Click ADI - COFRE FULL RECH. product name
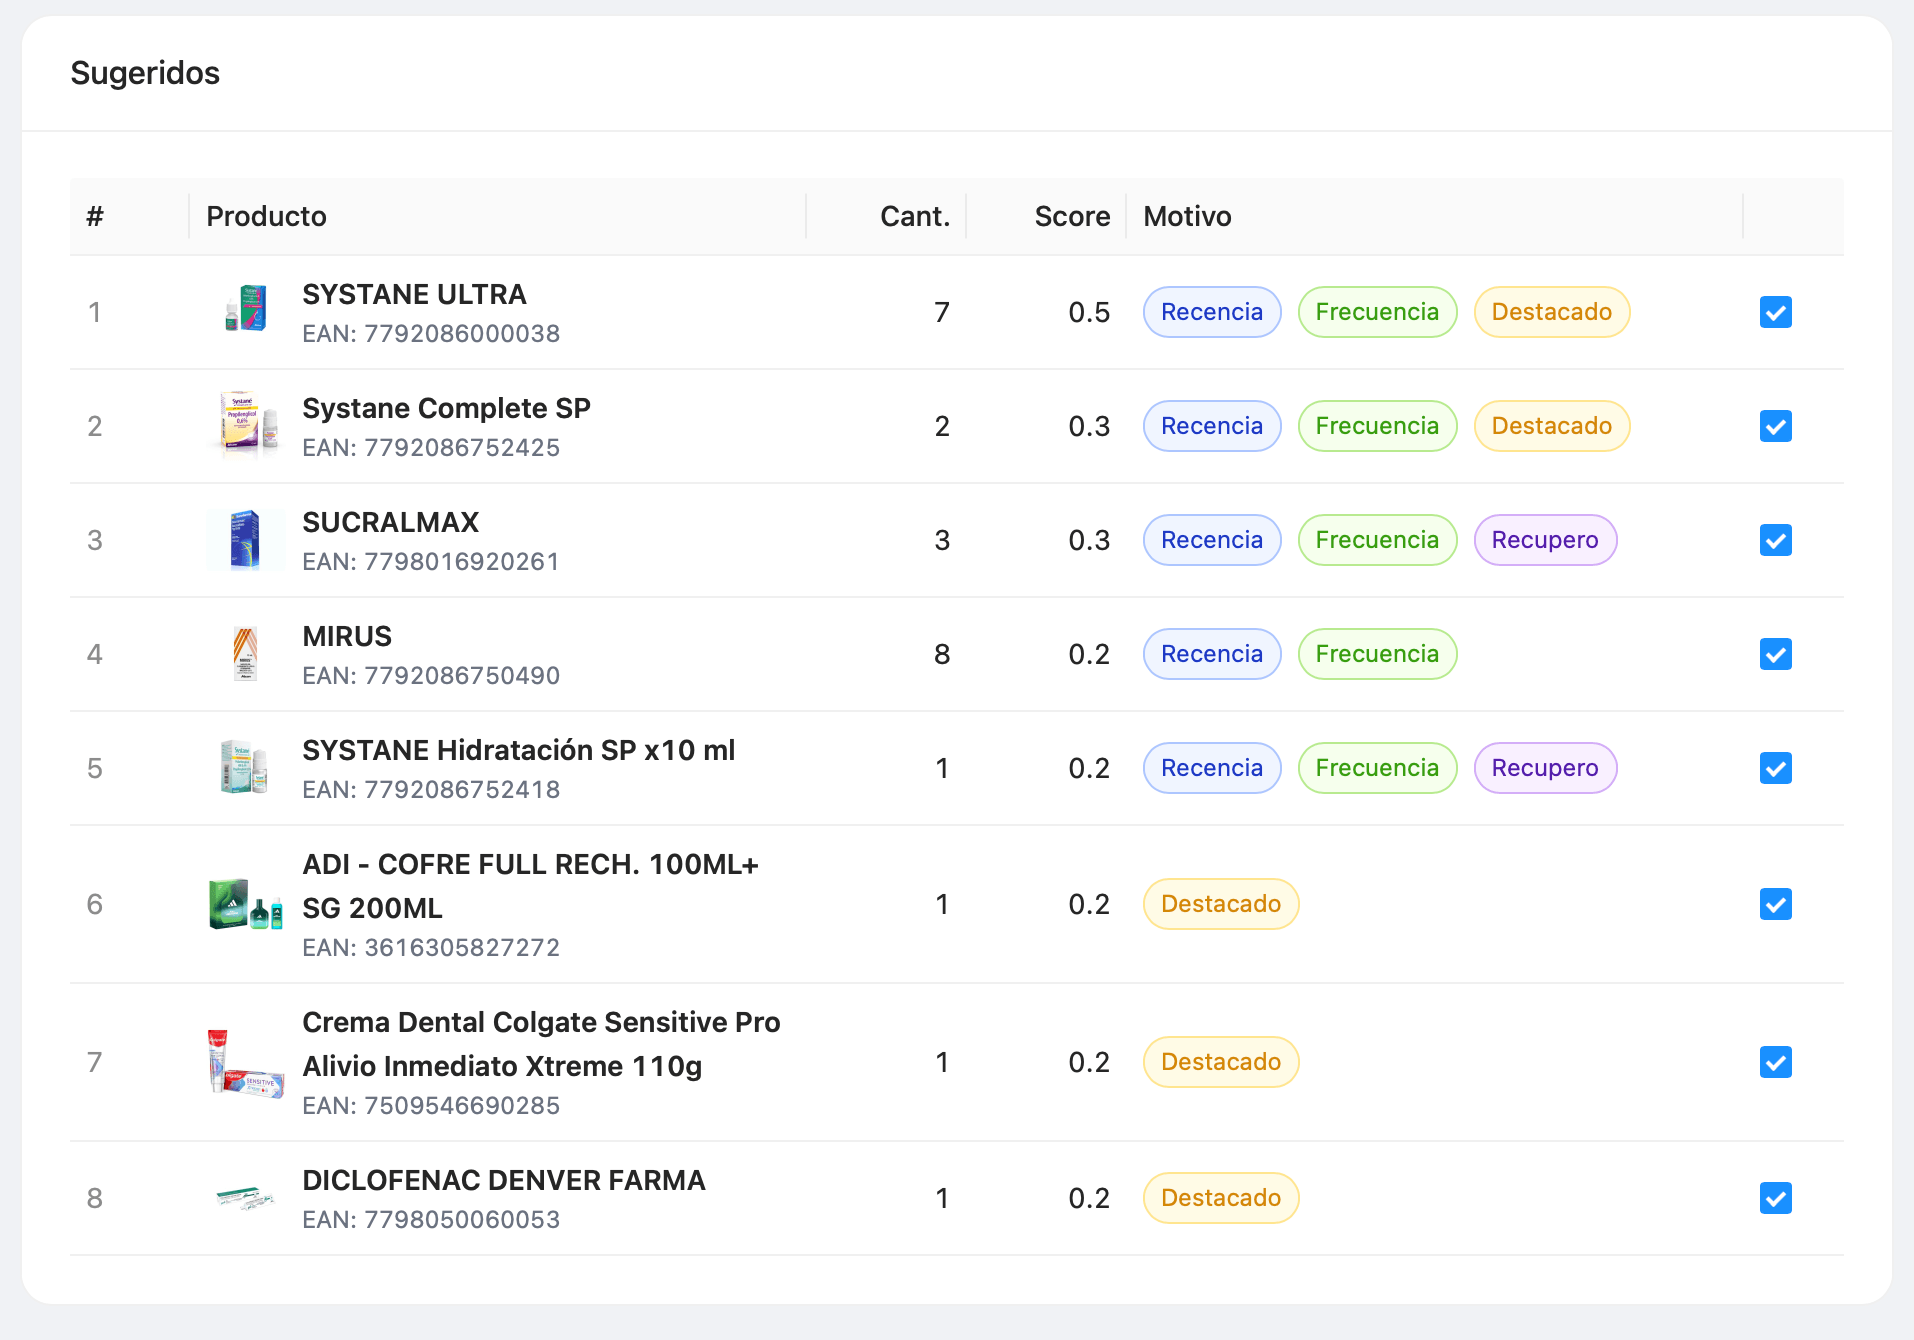1914x1340 pixels. (x=530, y=886)
